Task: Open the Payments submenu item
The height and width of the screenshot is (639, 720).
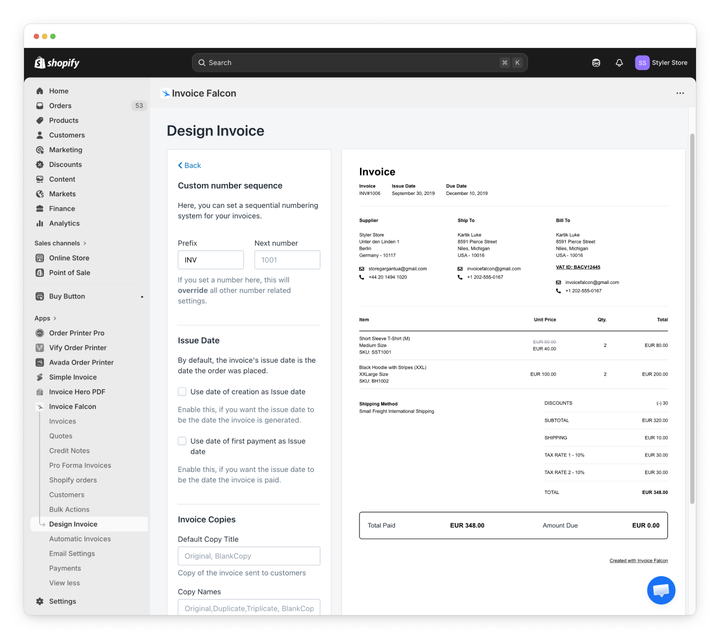Action: pos(65,568)
